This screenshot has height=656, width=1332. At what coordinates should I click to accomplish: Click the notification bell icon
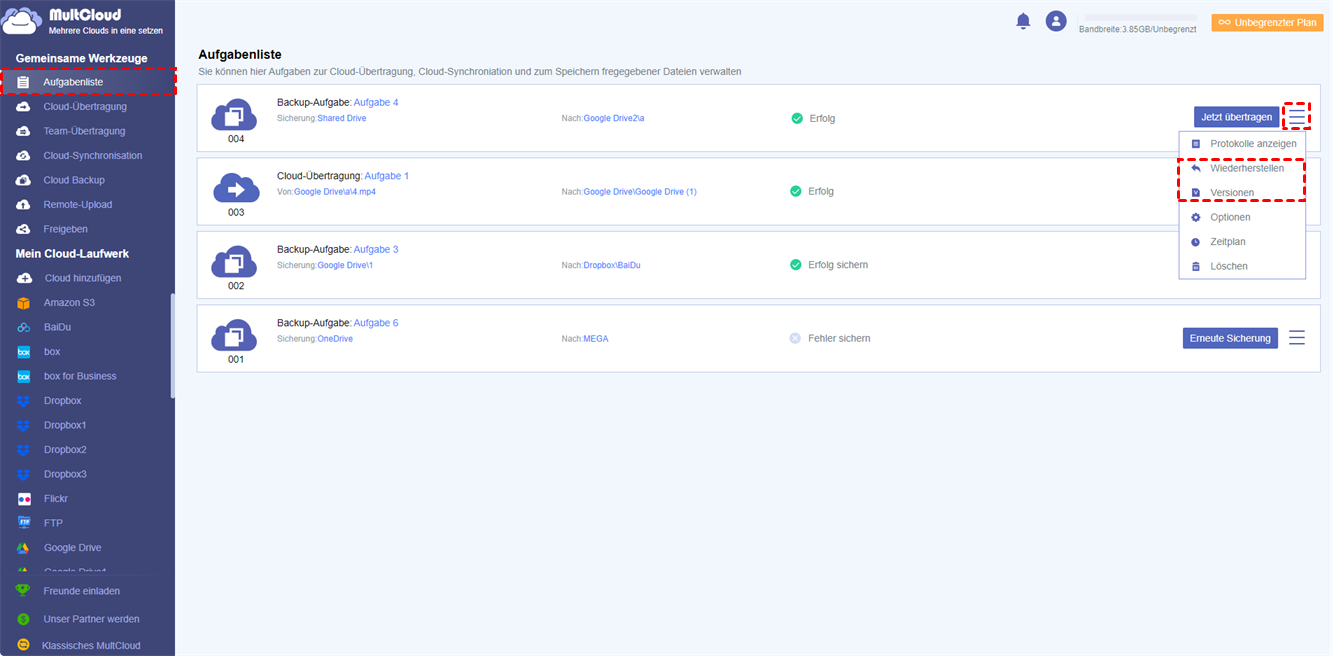pos(1023,21)
